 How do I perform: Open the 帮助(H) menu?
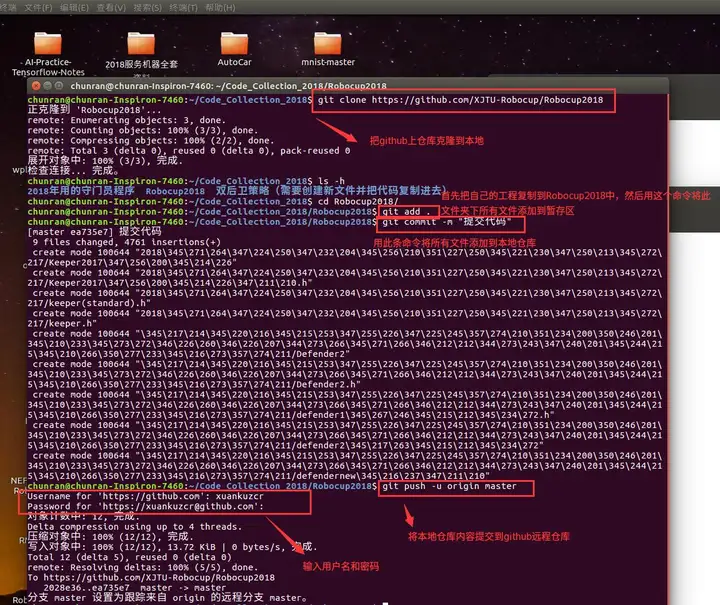point(220,8)
